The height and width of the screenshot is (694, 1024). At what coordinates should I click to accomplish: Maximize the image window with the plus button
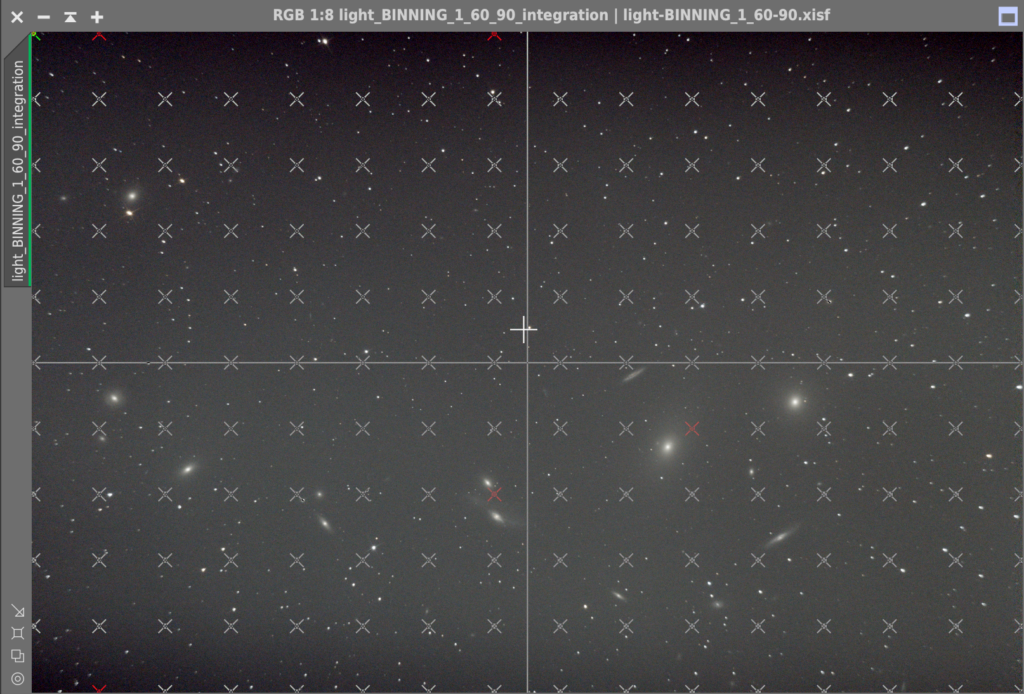(x=97, y=17)
